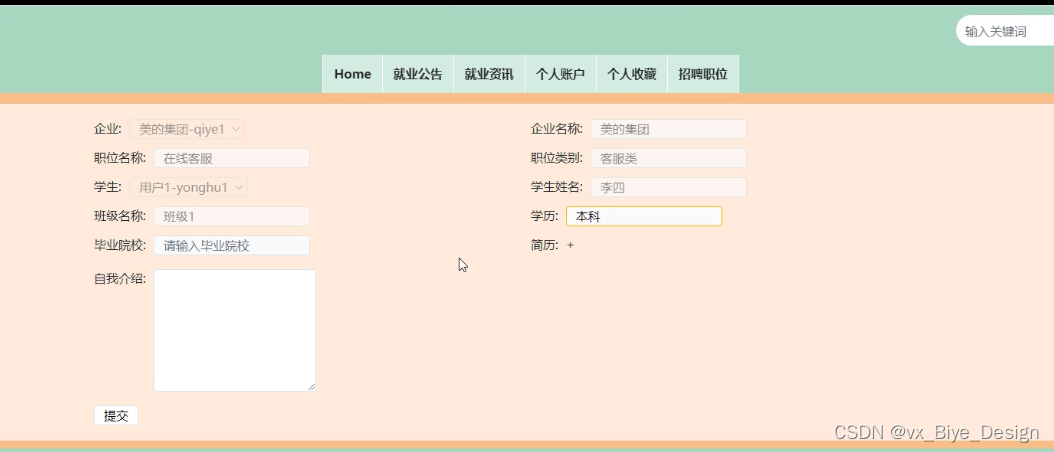This screenshot has width=1054, height=452.
Task: Open the 就业资讯 menu item
Action: [489, 74]
